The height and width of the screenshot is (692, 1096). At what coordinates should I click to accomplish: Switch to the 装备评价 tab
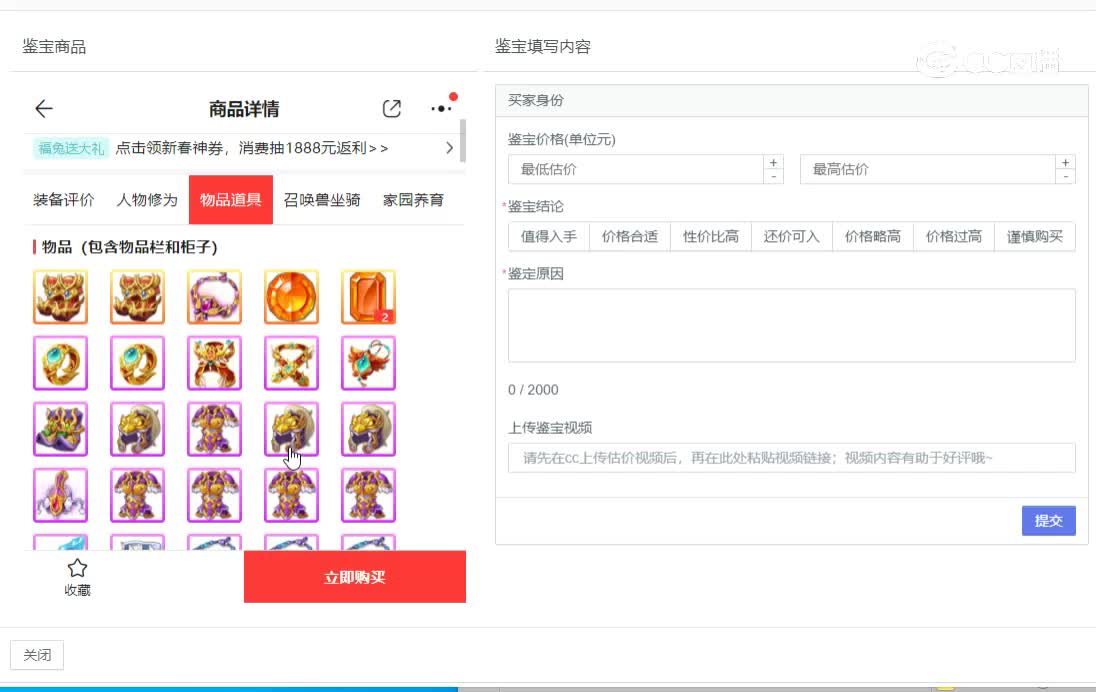64,200
